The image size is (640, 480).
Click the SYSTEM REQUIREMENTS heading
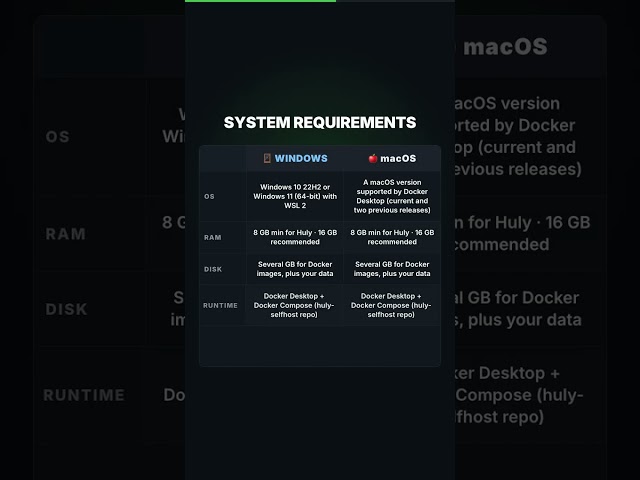(x=320, y=122)
